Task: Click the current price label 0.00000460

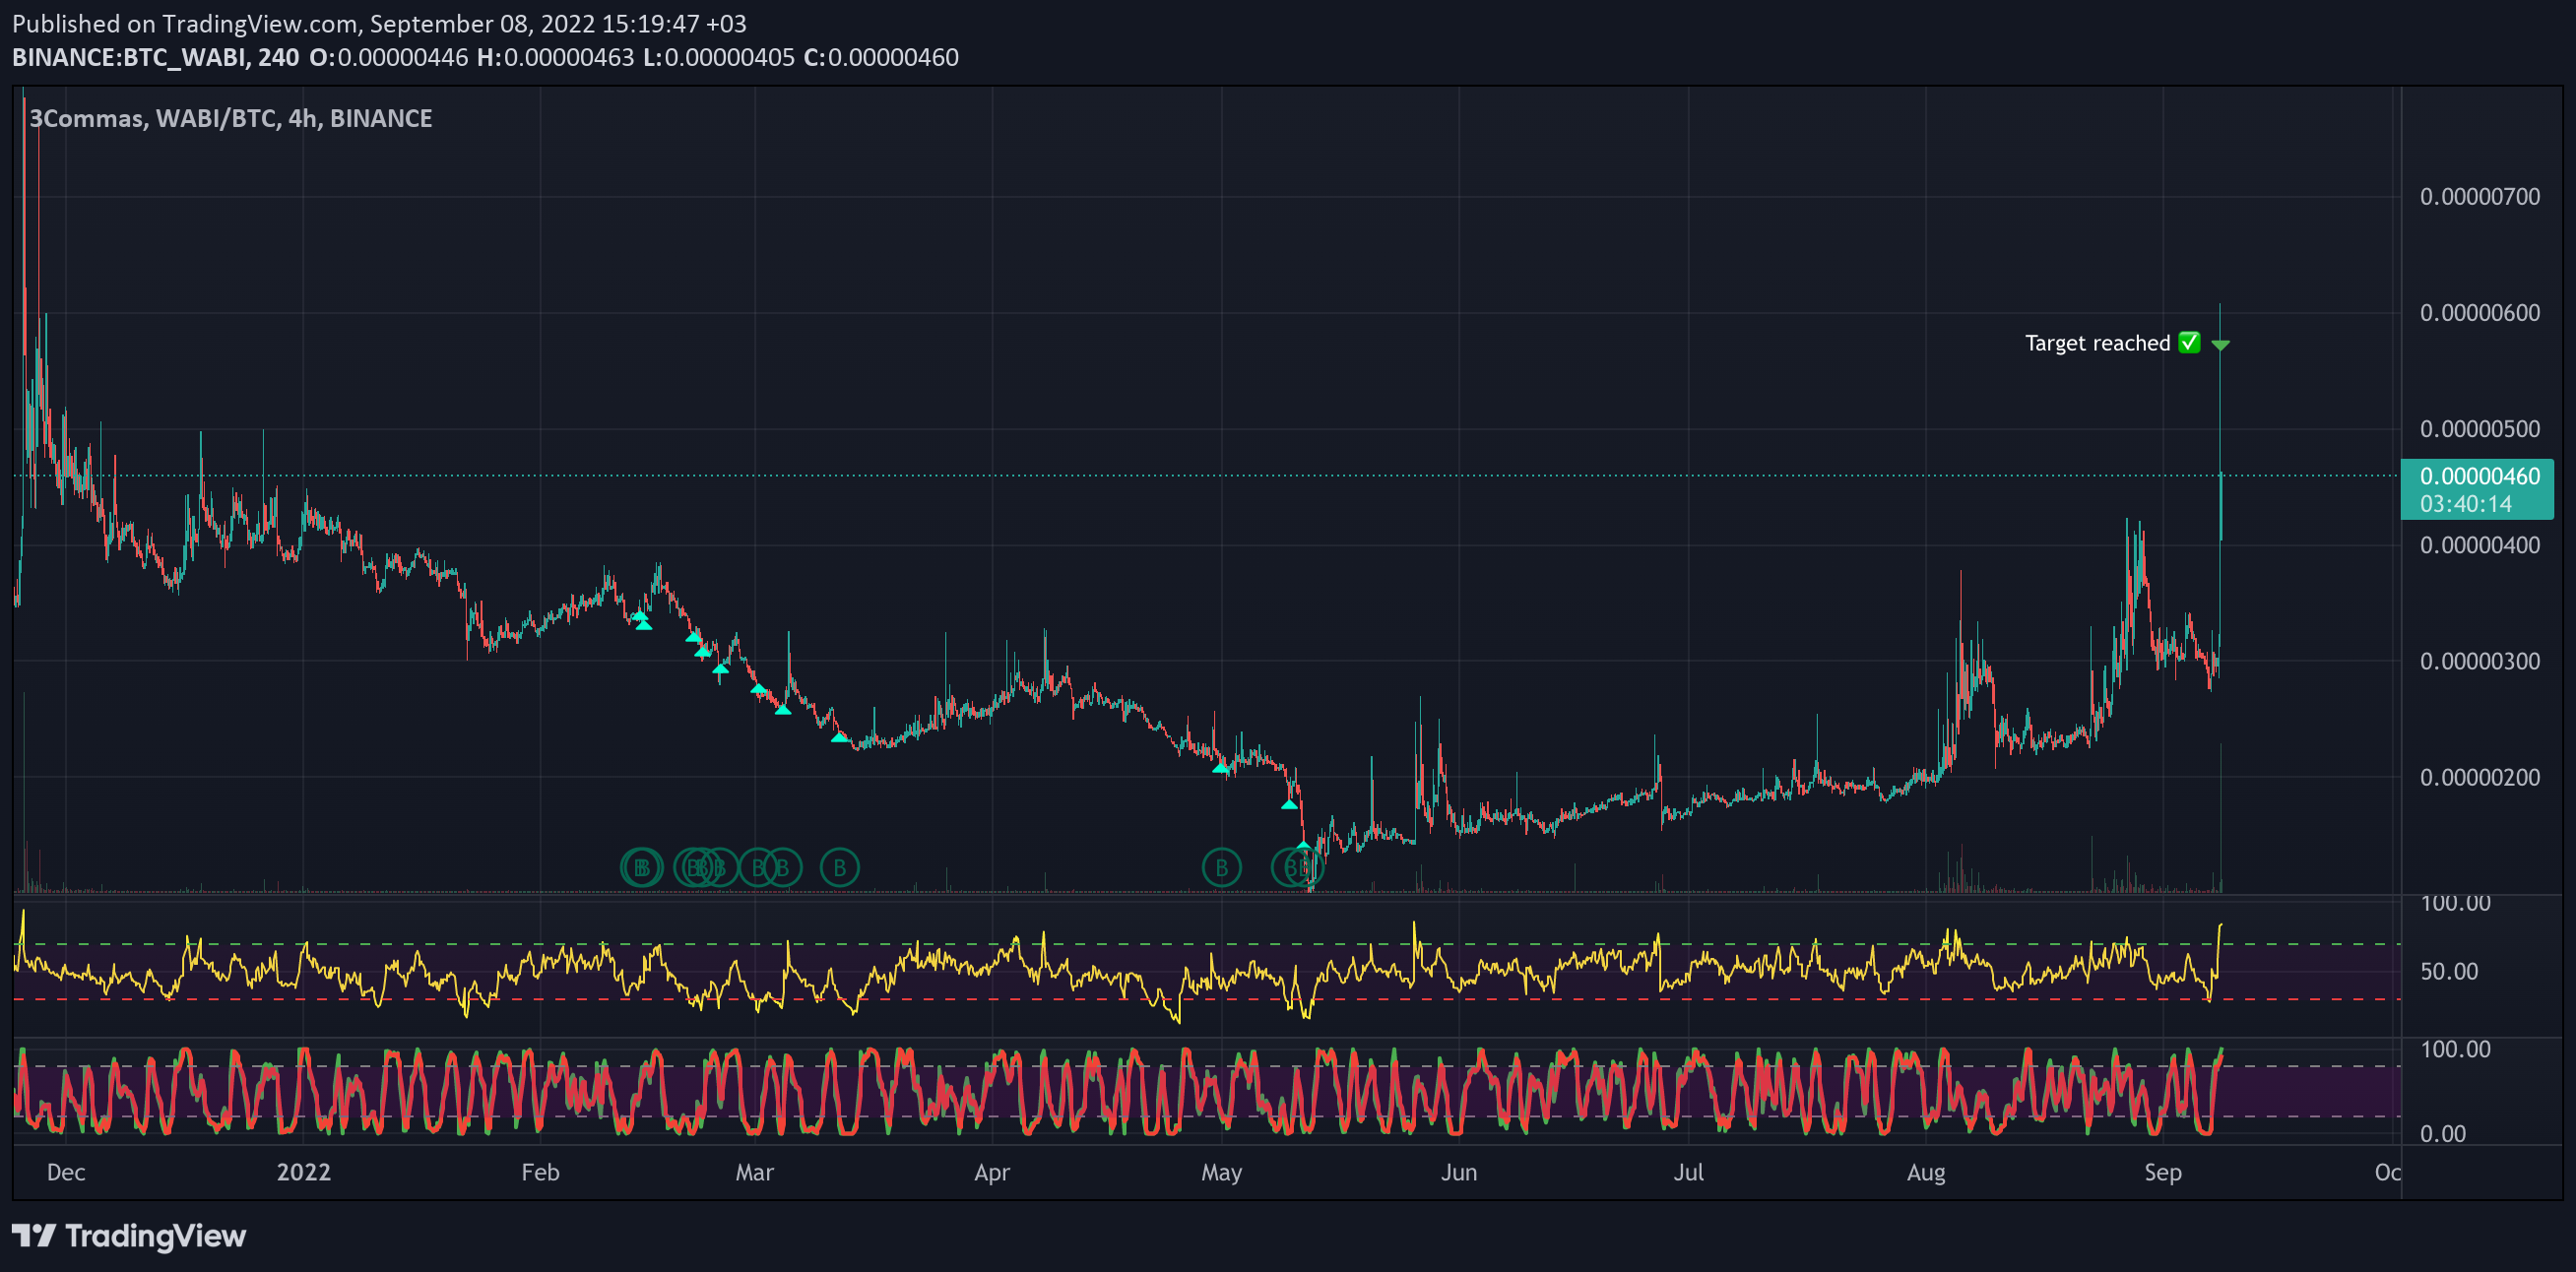Action: [x=2480, y=476]
